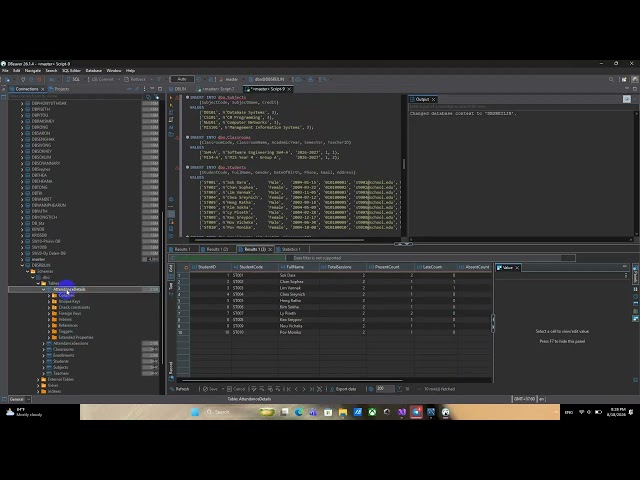Select the Views folder

(x=53, y=385)
